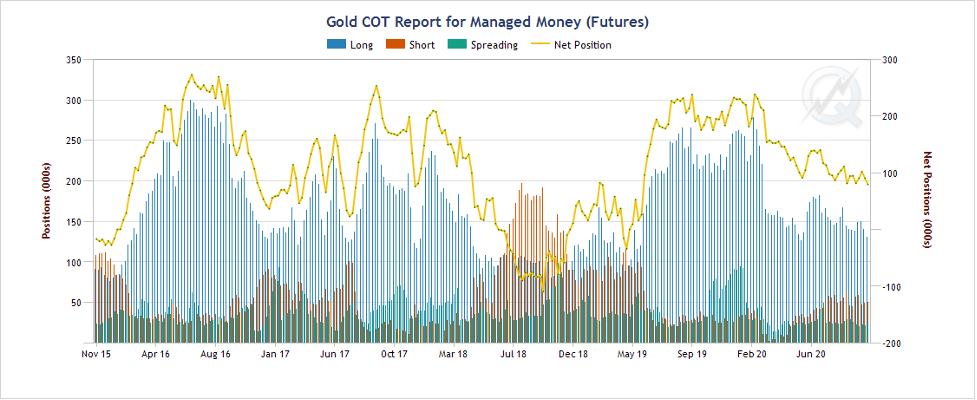The height and width of the screenshot is (400, 977).
Task: Toggle the Spreading series legend label
Action: tap(494, 45)
